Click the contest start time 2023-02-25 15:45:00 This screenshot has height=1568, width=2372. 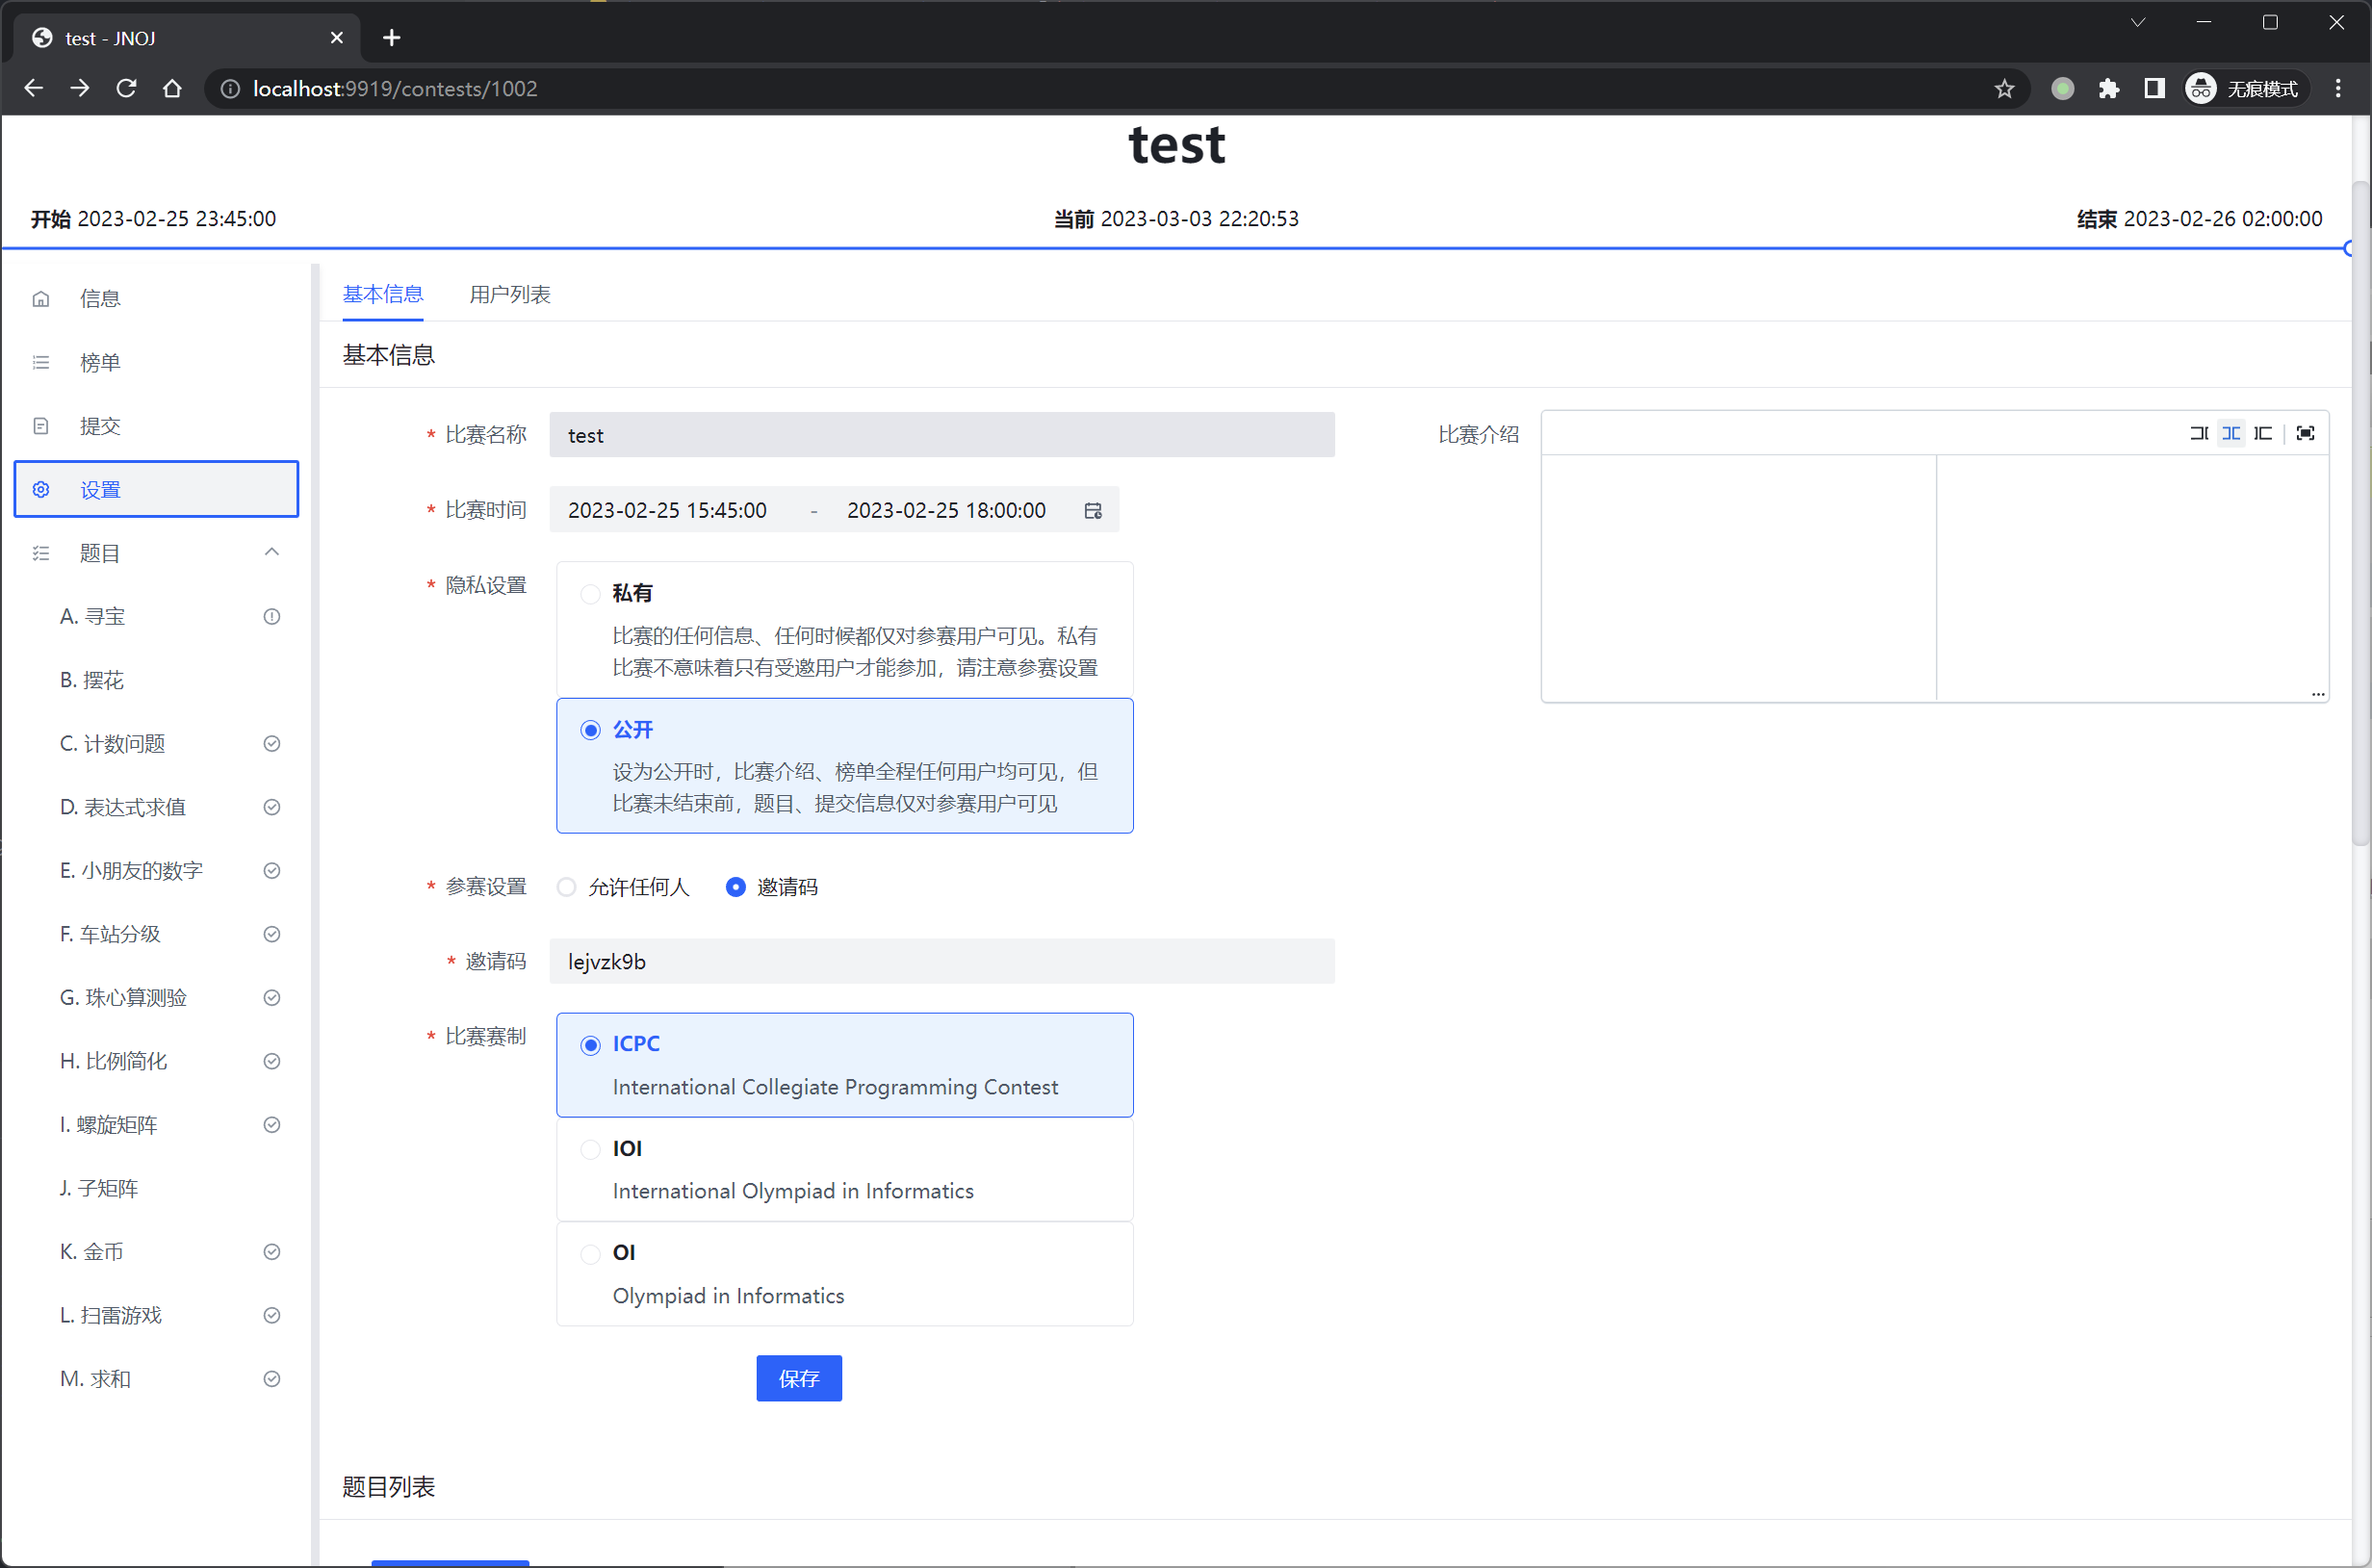(x=667, y=510)
